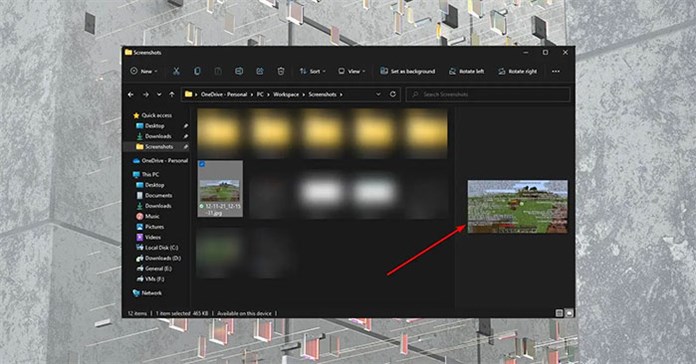This screenshot has width=696, height=364.
Task: Open Downloads under This PC
Action: tap(158, 206)
